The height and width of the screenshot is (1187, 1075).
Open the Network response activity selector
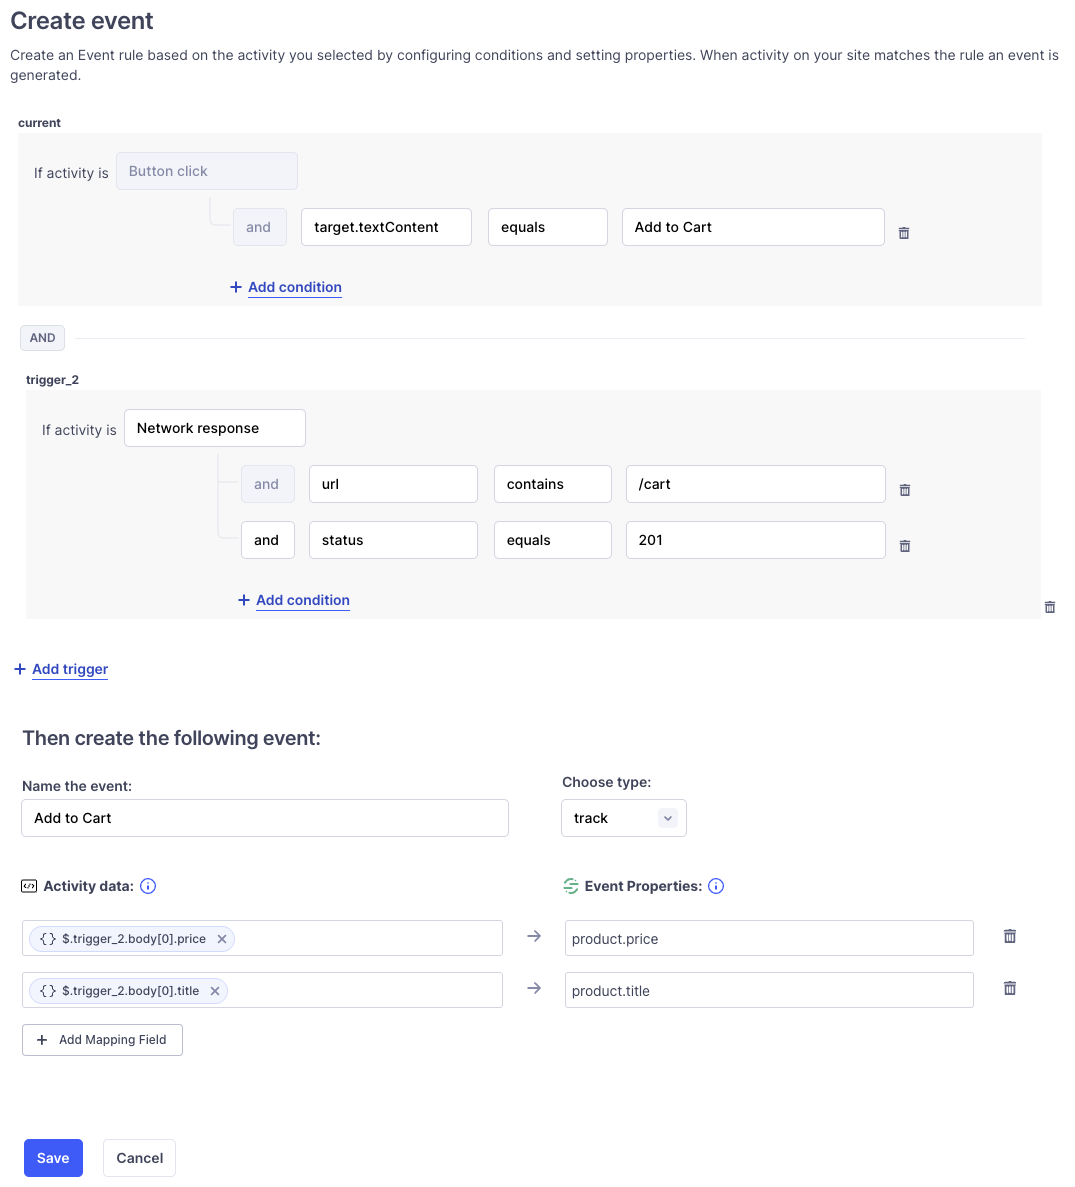tap(214, 428)
